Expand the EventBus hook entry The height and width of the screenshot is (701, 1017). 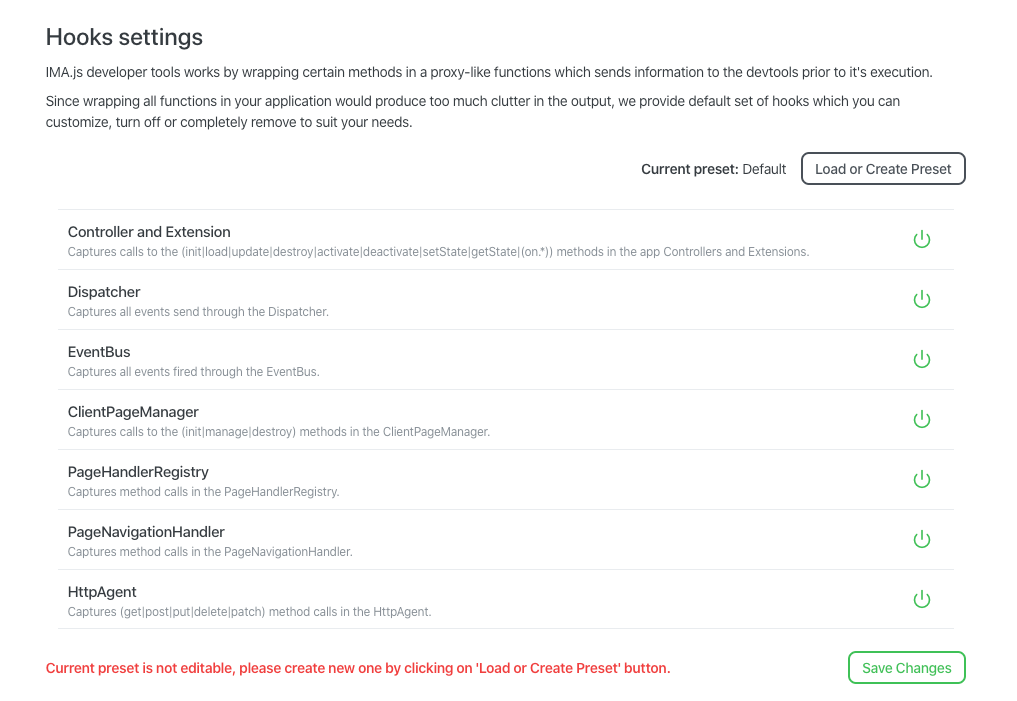tap(505, 360)
